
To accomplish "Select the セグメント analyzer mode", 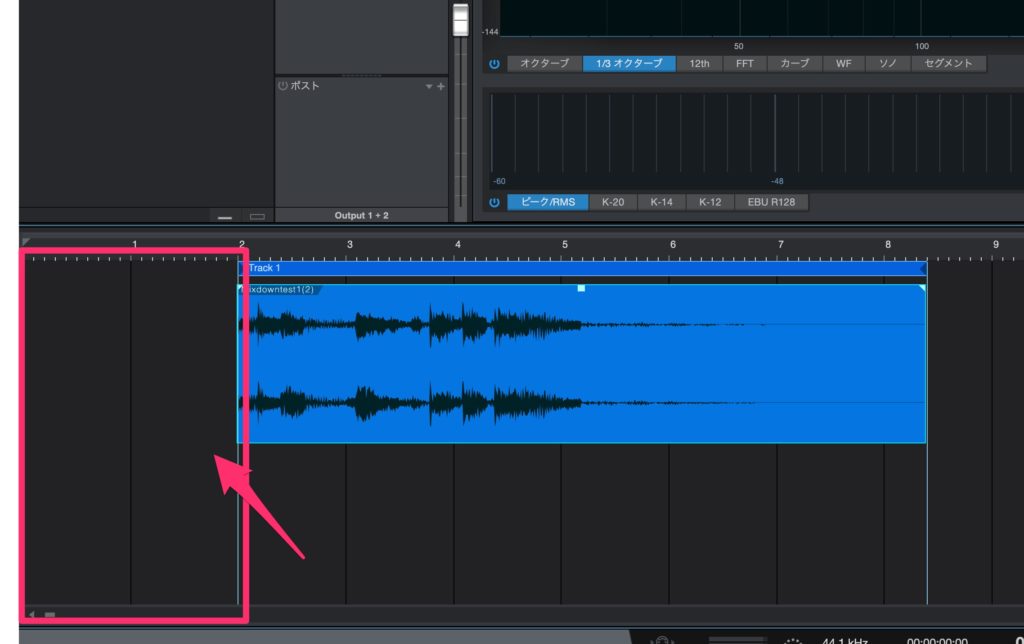I will (948, 64).
